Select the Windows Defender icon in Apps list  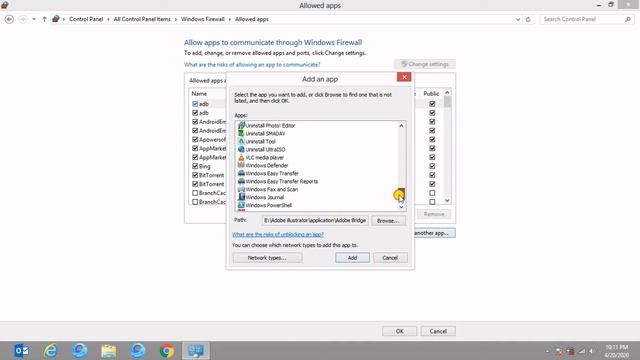pos(241,165)
